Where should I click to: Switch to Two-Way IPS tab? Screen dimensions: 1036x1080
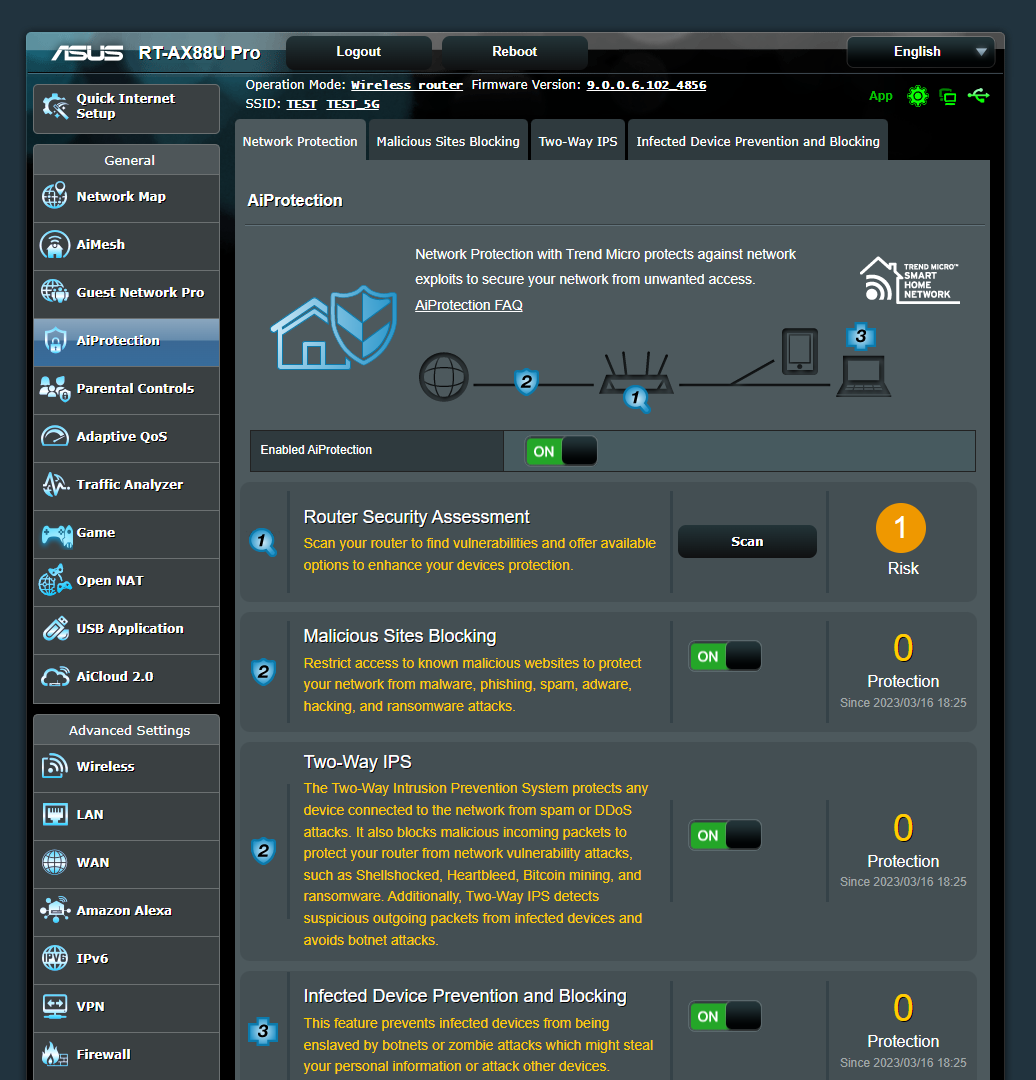tap(578, 141)
